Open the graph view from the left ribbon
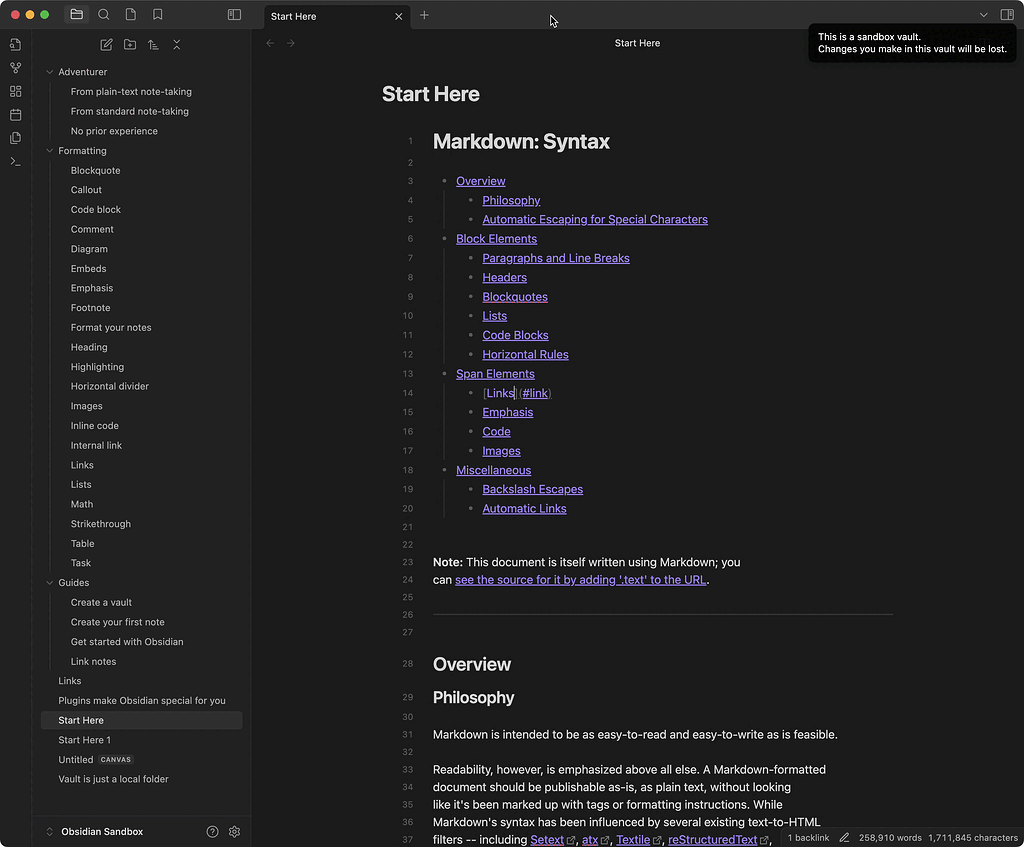This screenshot has width=1024, height=847. coord(15,68)
